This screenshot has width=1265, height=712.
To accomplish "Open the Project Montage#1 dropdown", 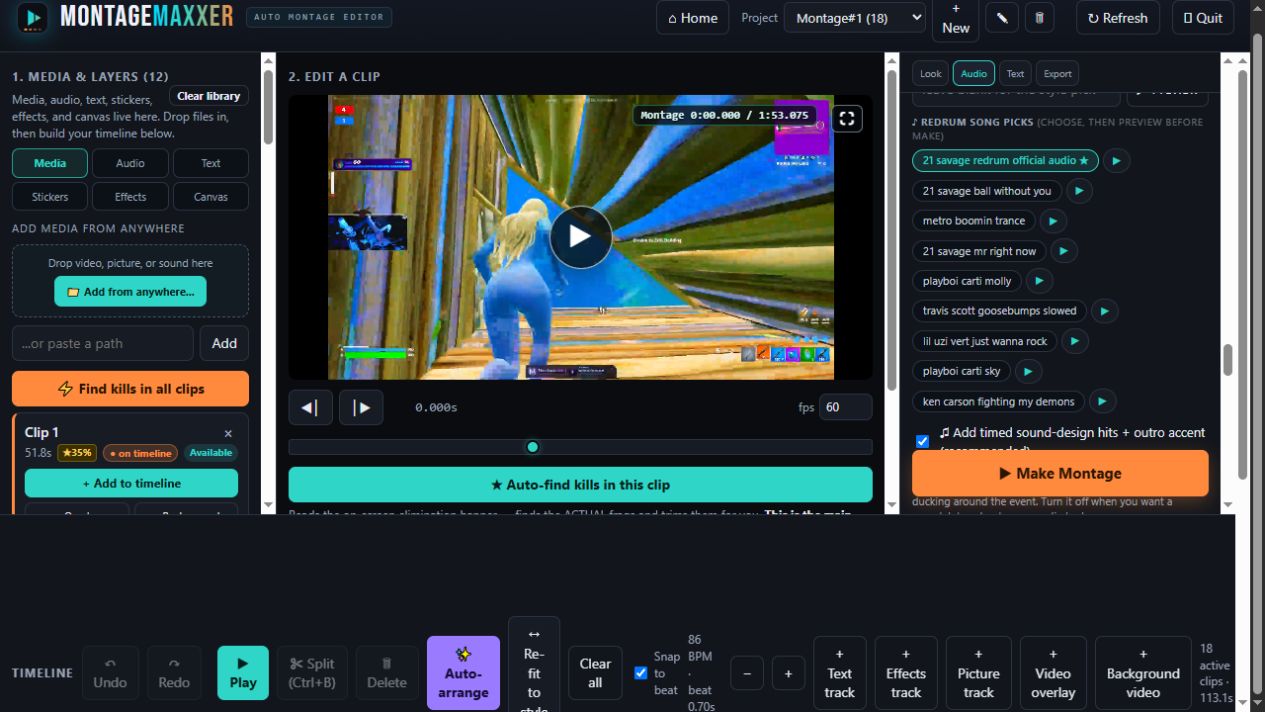I will click(855, 18).
